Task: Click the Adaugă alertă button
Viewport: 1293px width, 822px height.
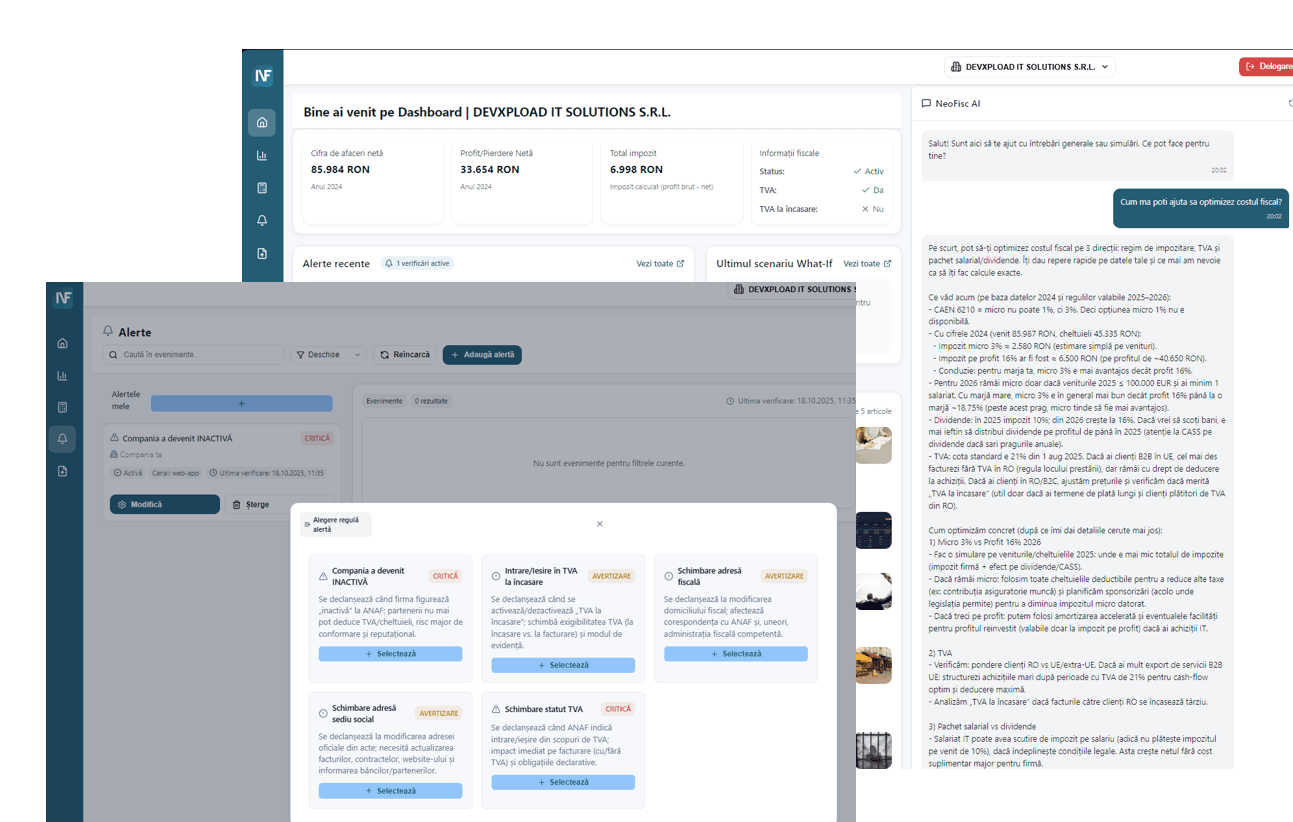Action: (x=482, y=355)
